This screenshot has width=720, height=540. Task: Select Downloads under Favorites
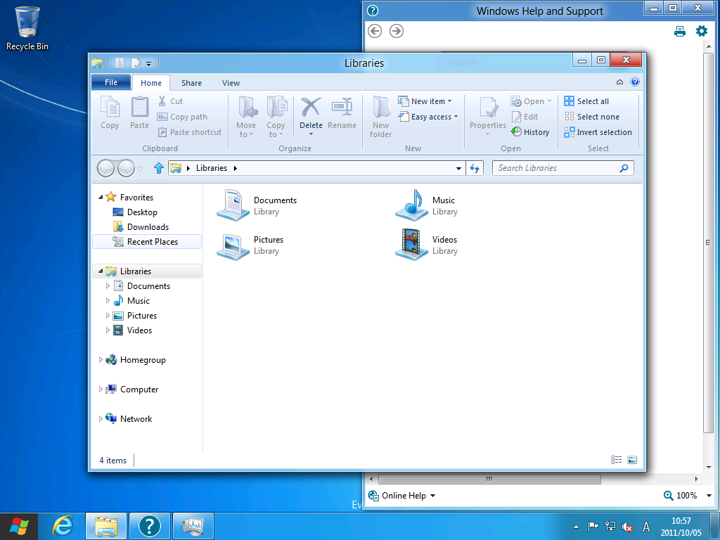click(x=141, y=227)
